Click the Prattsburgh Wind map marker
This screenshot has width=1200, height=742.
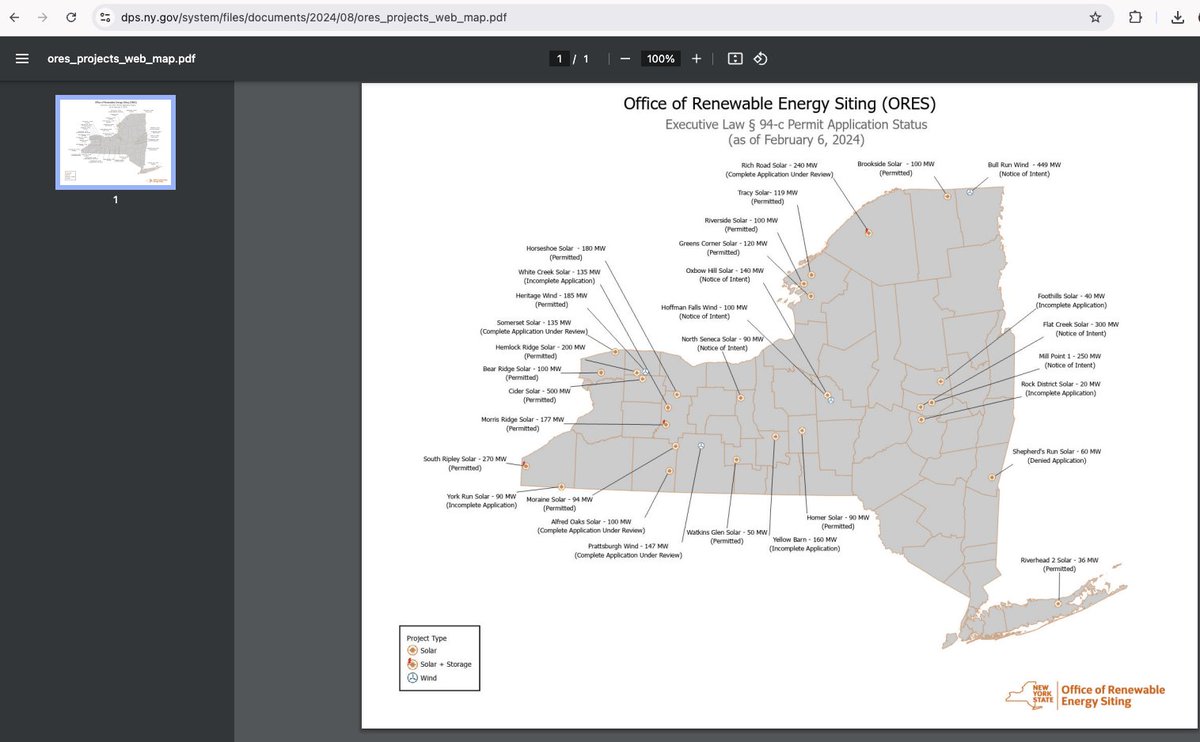coord(701,446)
